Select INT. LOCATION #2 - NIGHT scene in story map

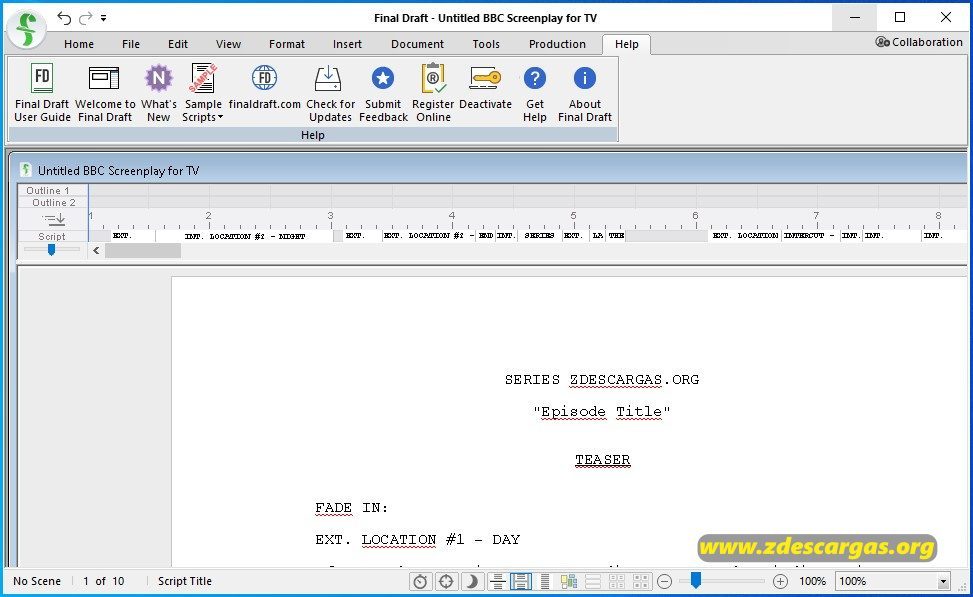pyautogui.click(x=244, y=236)
